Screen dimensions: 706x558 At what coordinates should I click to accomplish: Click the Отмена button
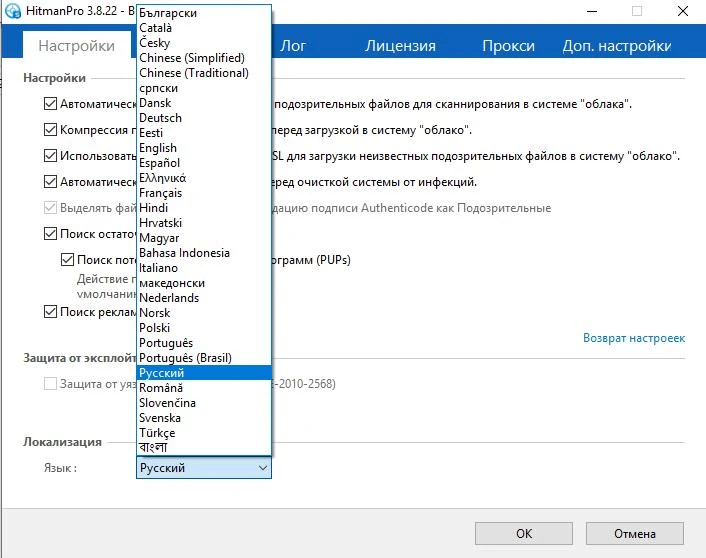(634, 534)
